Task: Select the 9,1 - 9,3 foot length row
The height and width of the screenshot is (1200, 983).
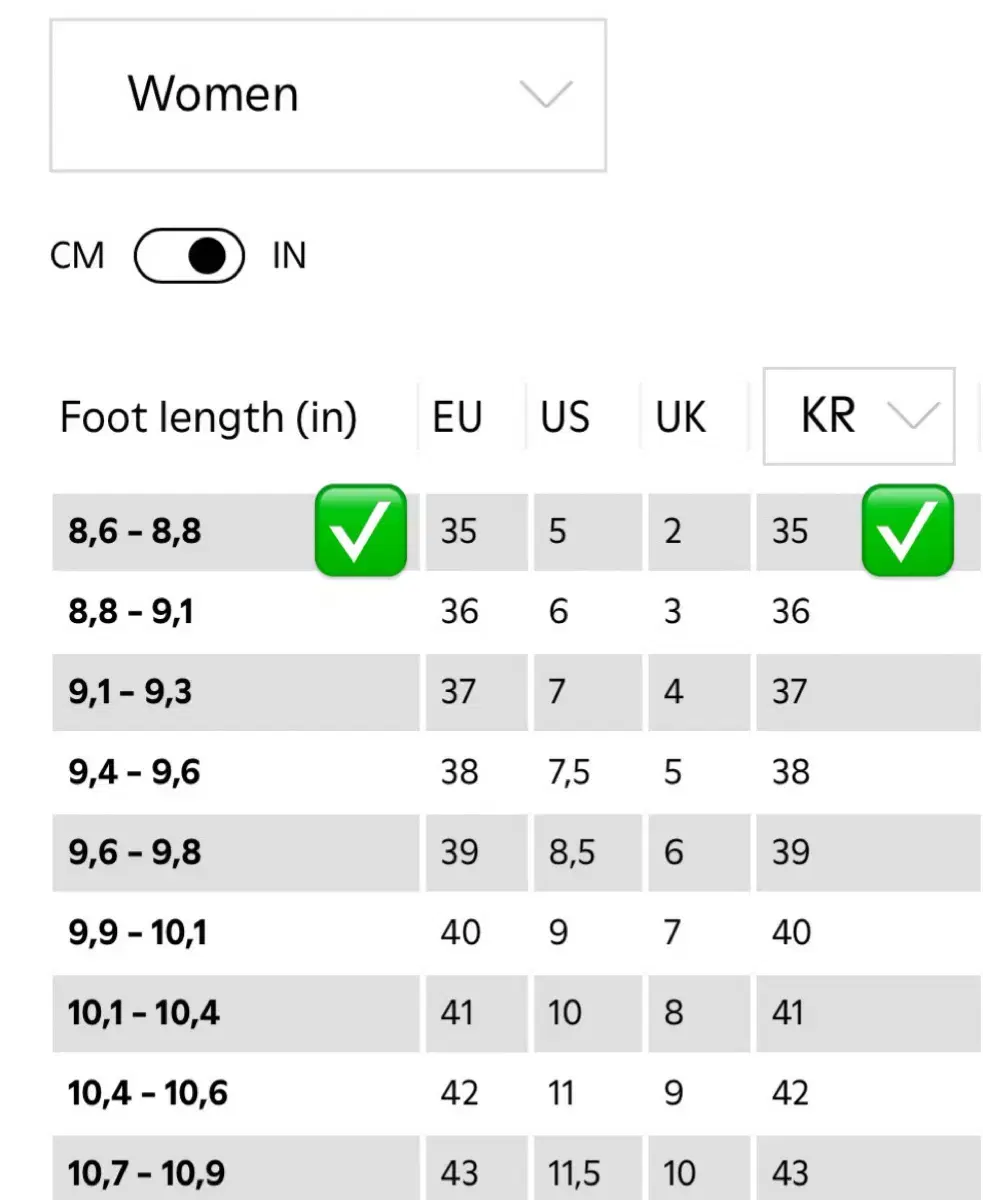Action: (x=131, y=691)
